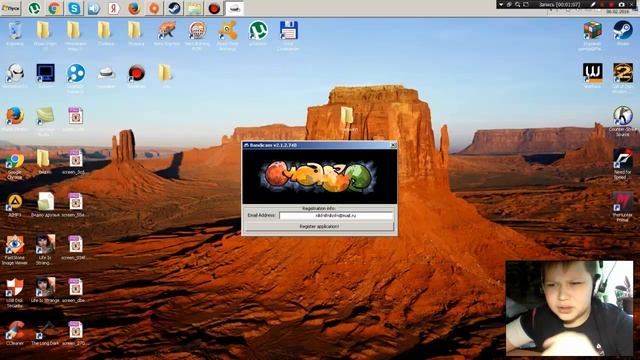The height and width of the screenshot is (360, 640).
Task: Click the red record icon on taskbar
Action: pos(214,8)
